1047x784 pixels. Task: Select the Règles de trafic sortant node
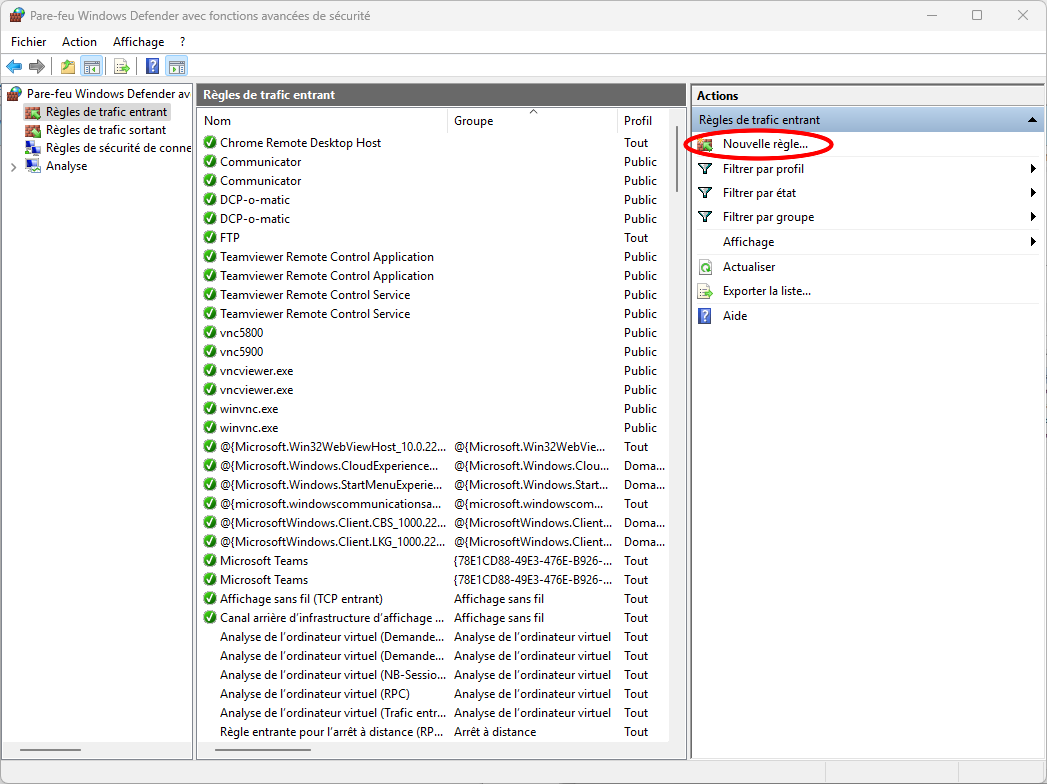[105, 130]
